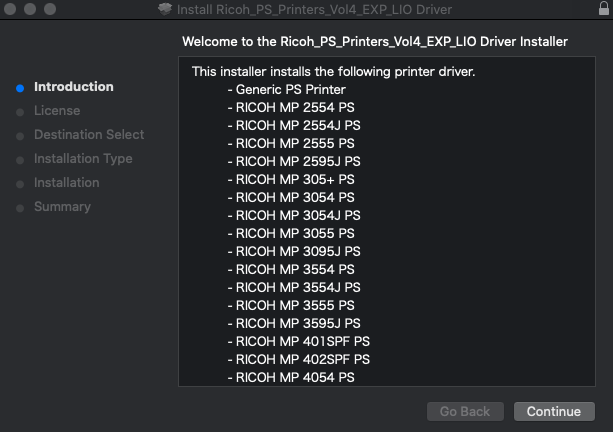Click RICOH MP 3554J PS line
This screenshot has height=432, width=613.
[294, 287]
